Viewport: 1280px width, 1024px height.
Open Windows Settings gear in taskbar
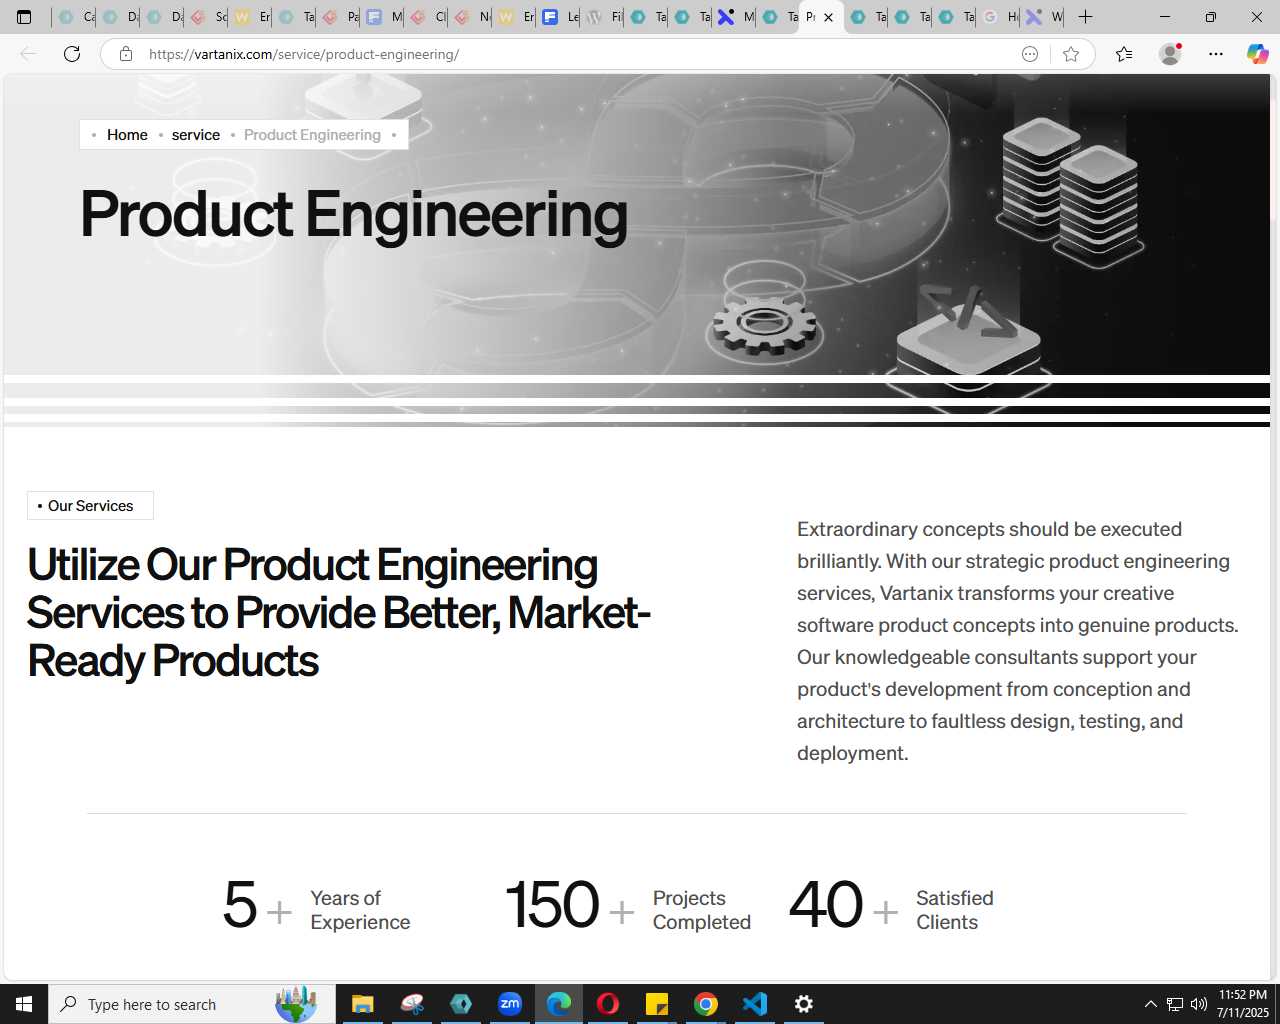pyautogui.click(x=804, y=1004)
